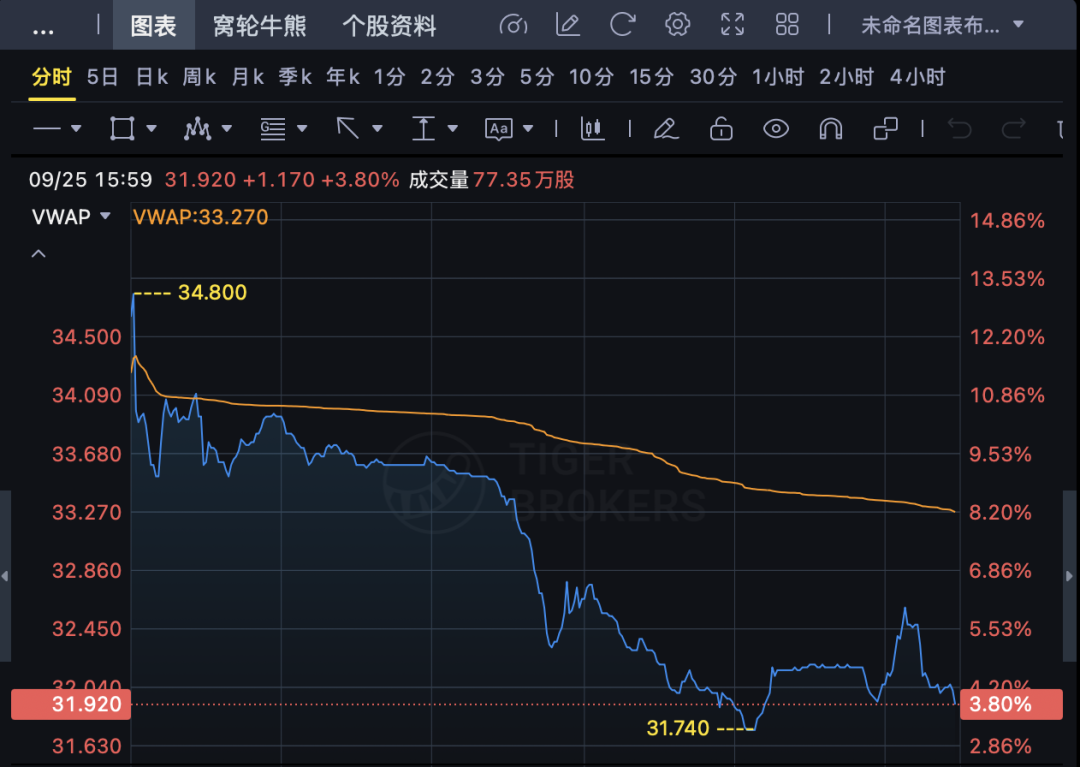The height and width of the screenshot is (767, 1080).
Task: Click the refresh chart icon
Action: 623,25
